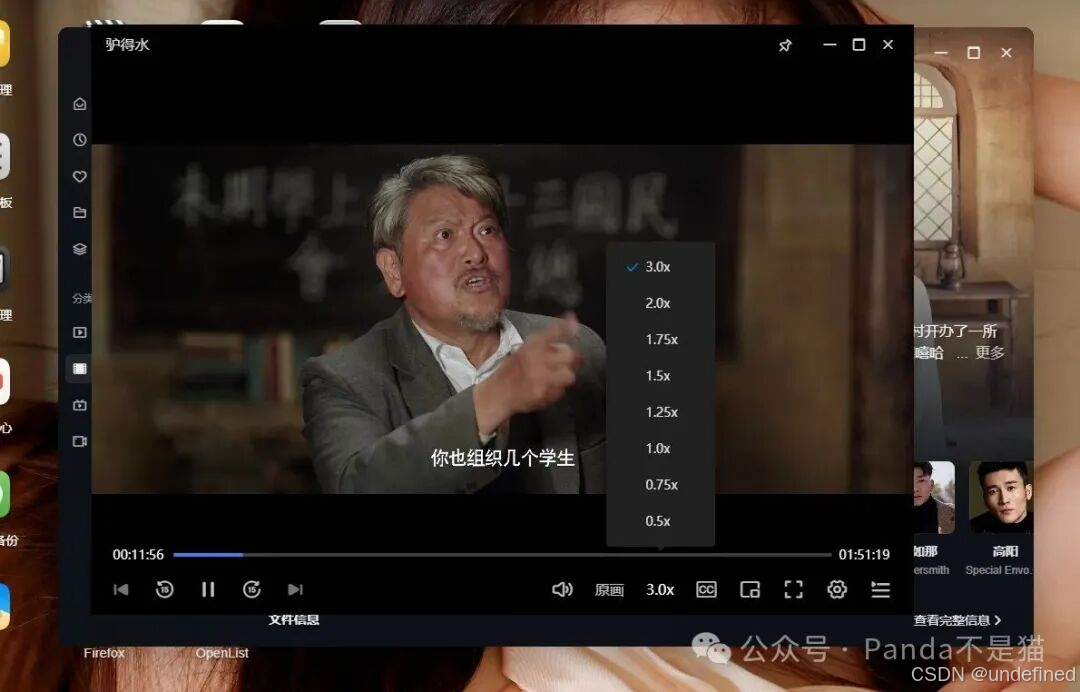Select 3.0x in speed menu
This screenshot has height=692, width=1080.
coord(660,267)
